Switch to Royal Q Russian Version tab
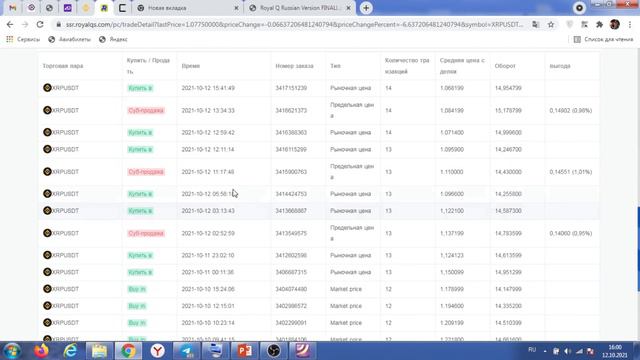Image resolution: width=640 pixels, height=360 pixels. 300,8
